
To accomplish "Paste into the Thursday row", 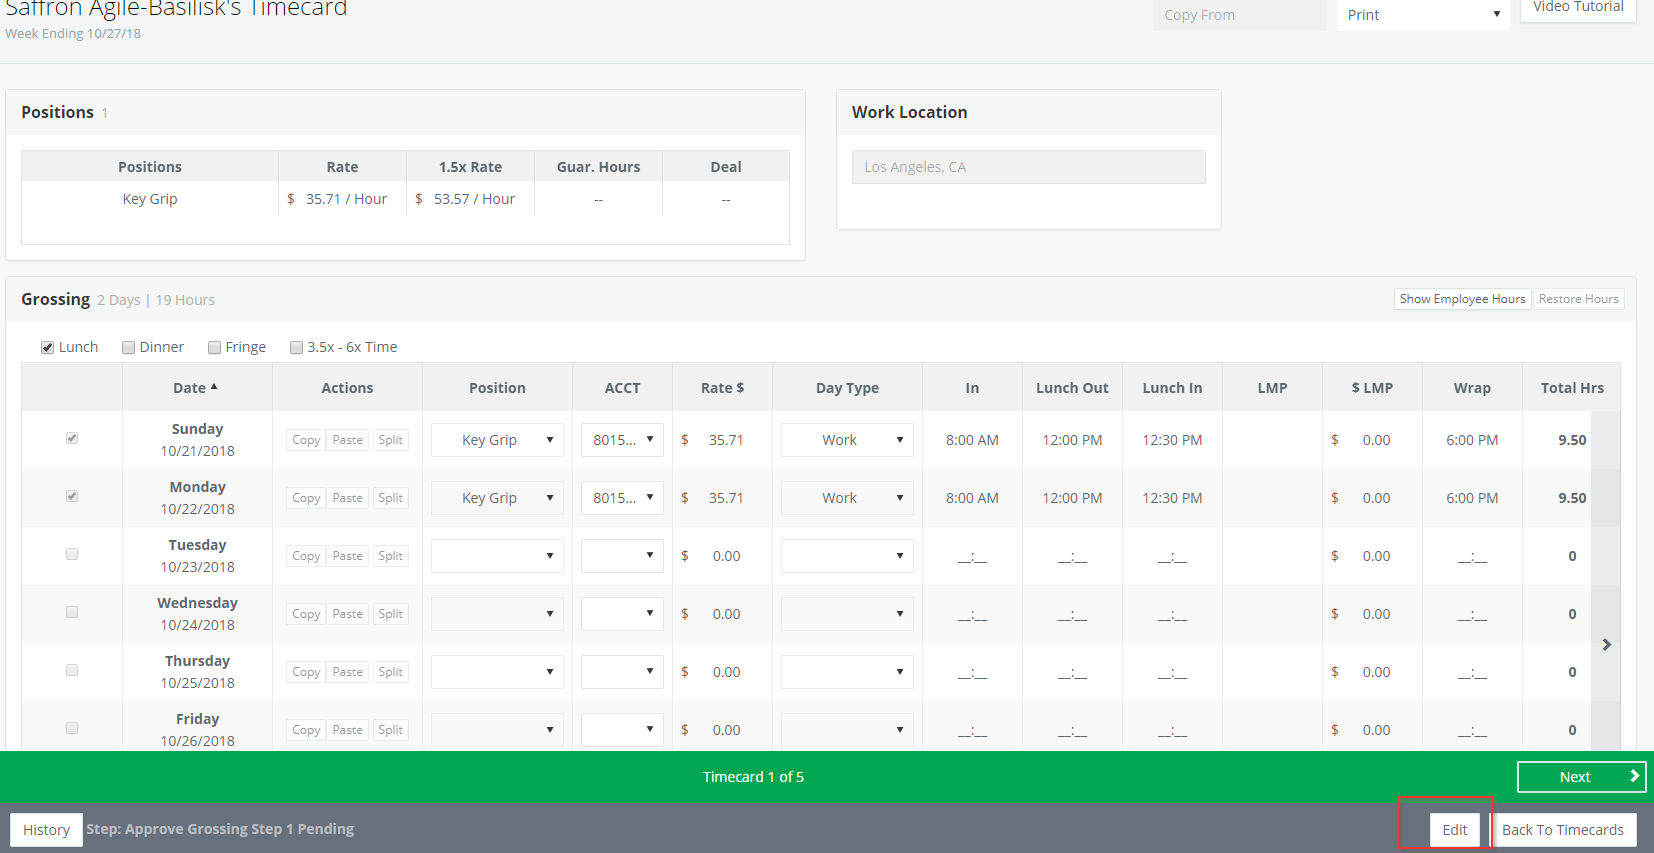I will [348, 672].
